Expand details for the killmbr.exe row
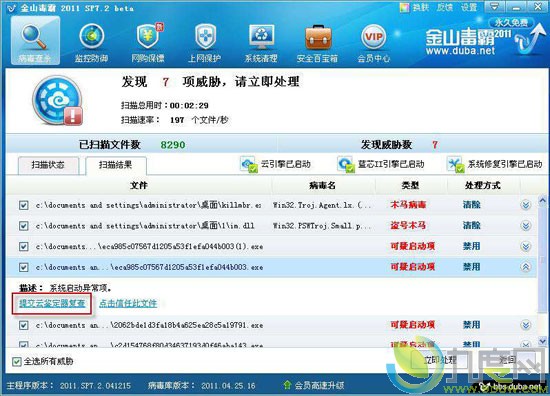 [x=525, y=205]
